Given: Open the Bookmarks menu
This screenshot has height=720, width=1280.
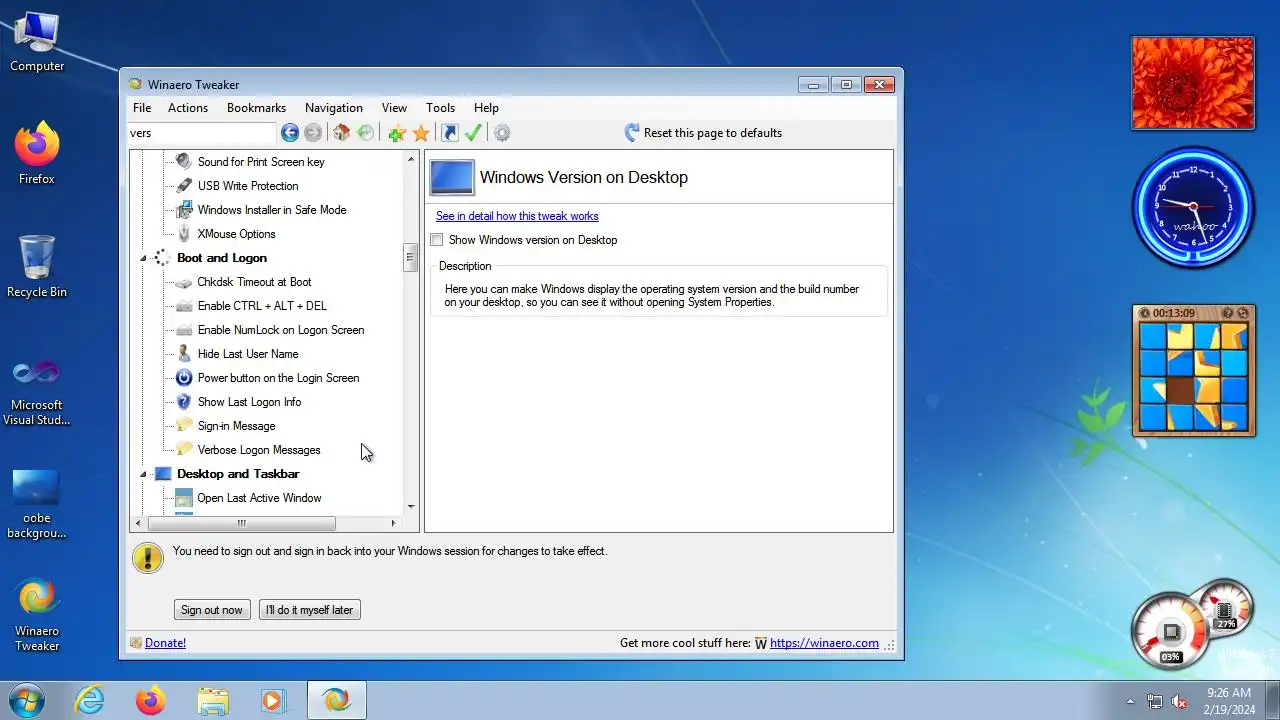Looking at the screenshot, I should pos(256,108).
